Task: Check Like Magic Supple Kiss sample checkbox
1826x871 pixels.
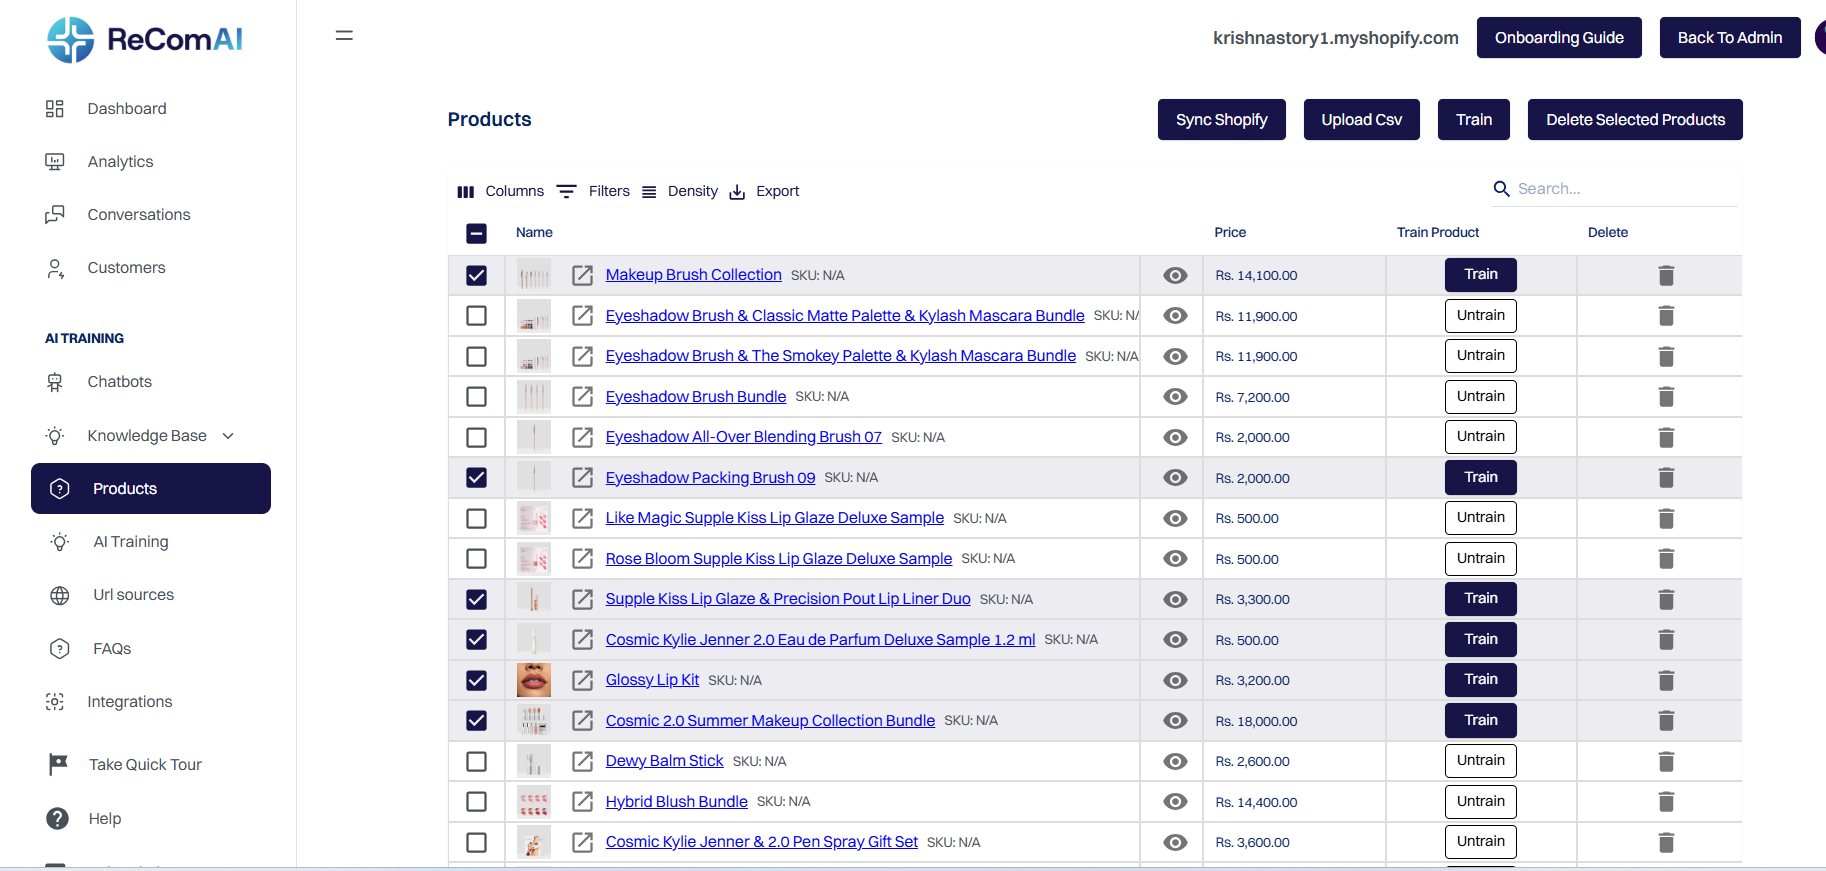Action: (477, 518)
